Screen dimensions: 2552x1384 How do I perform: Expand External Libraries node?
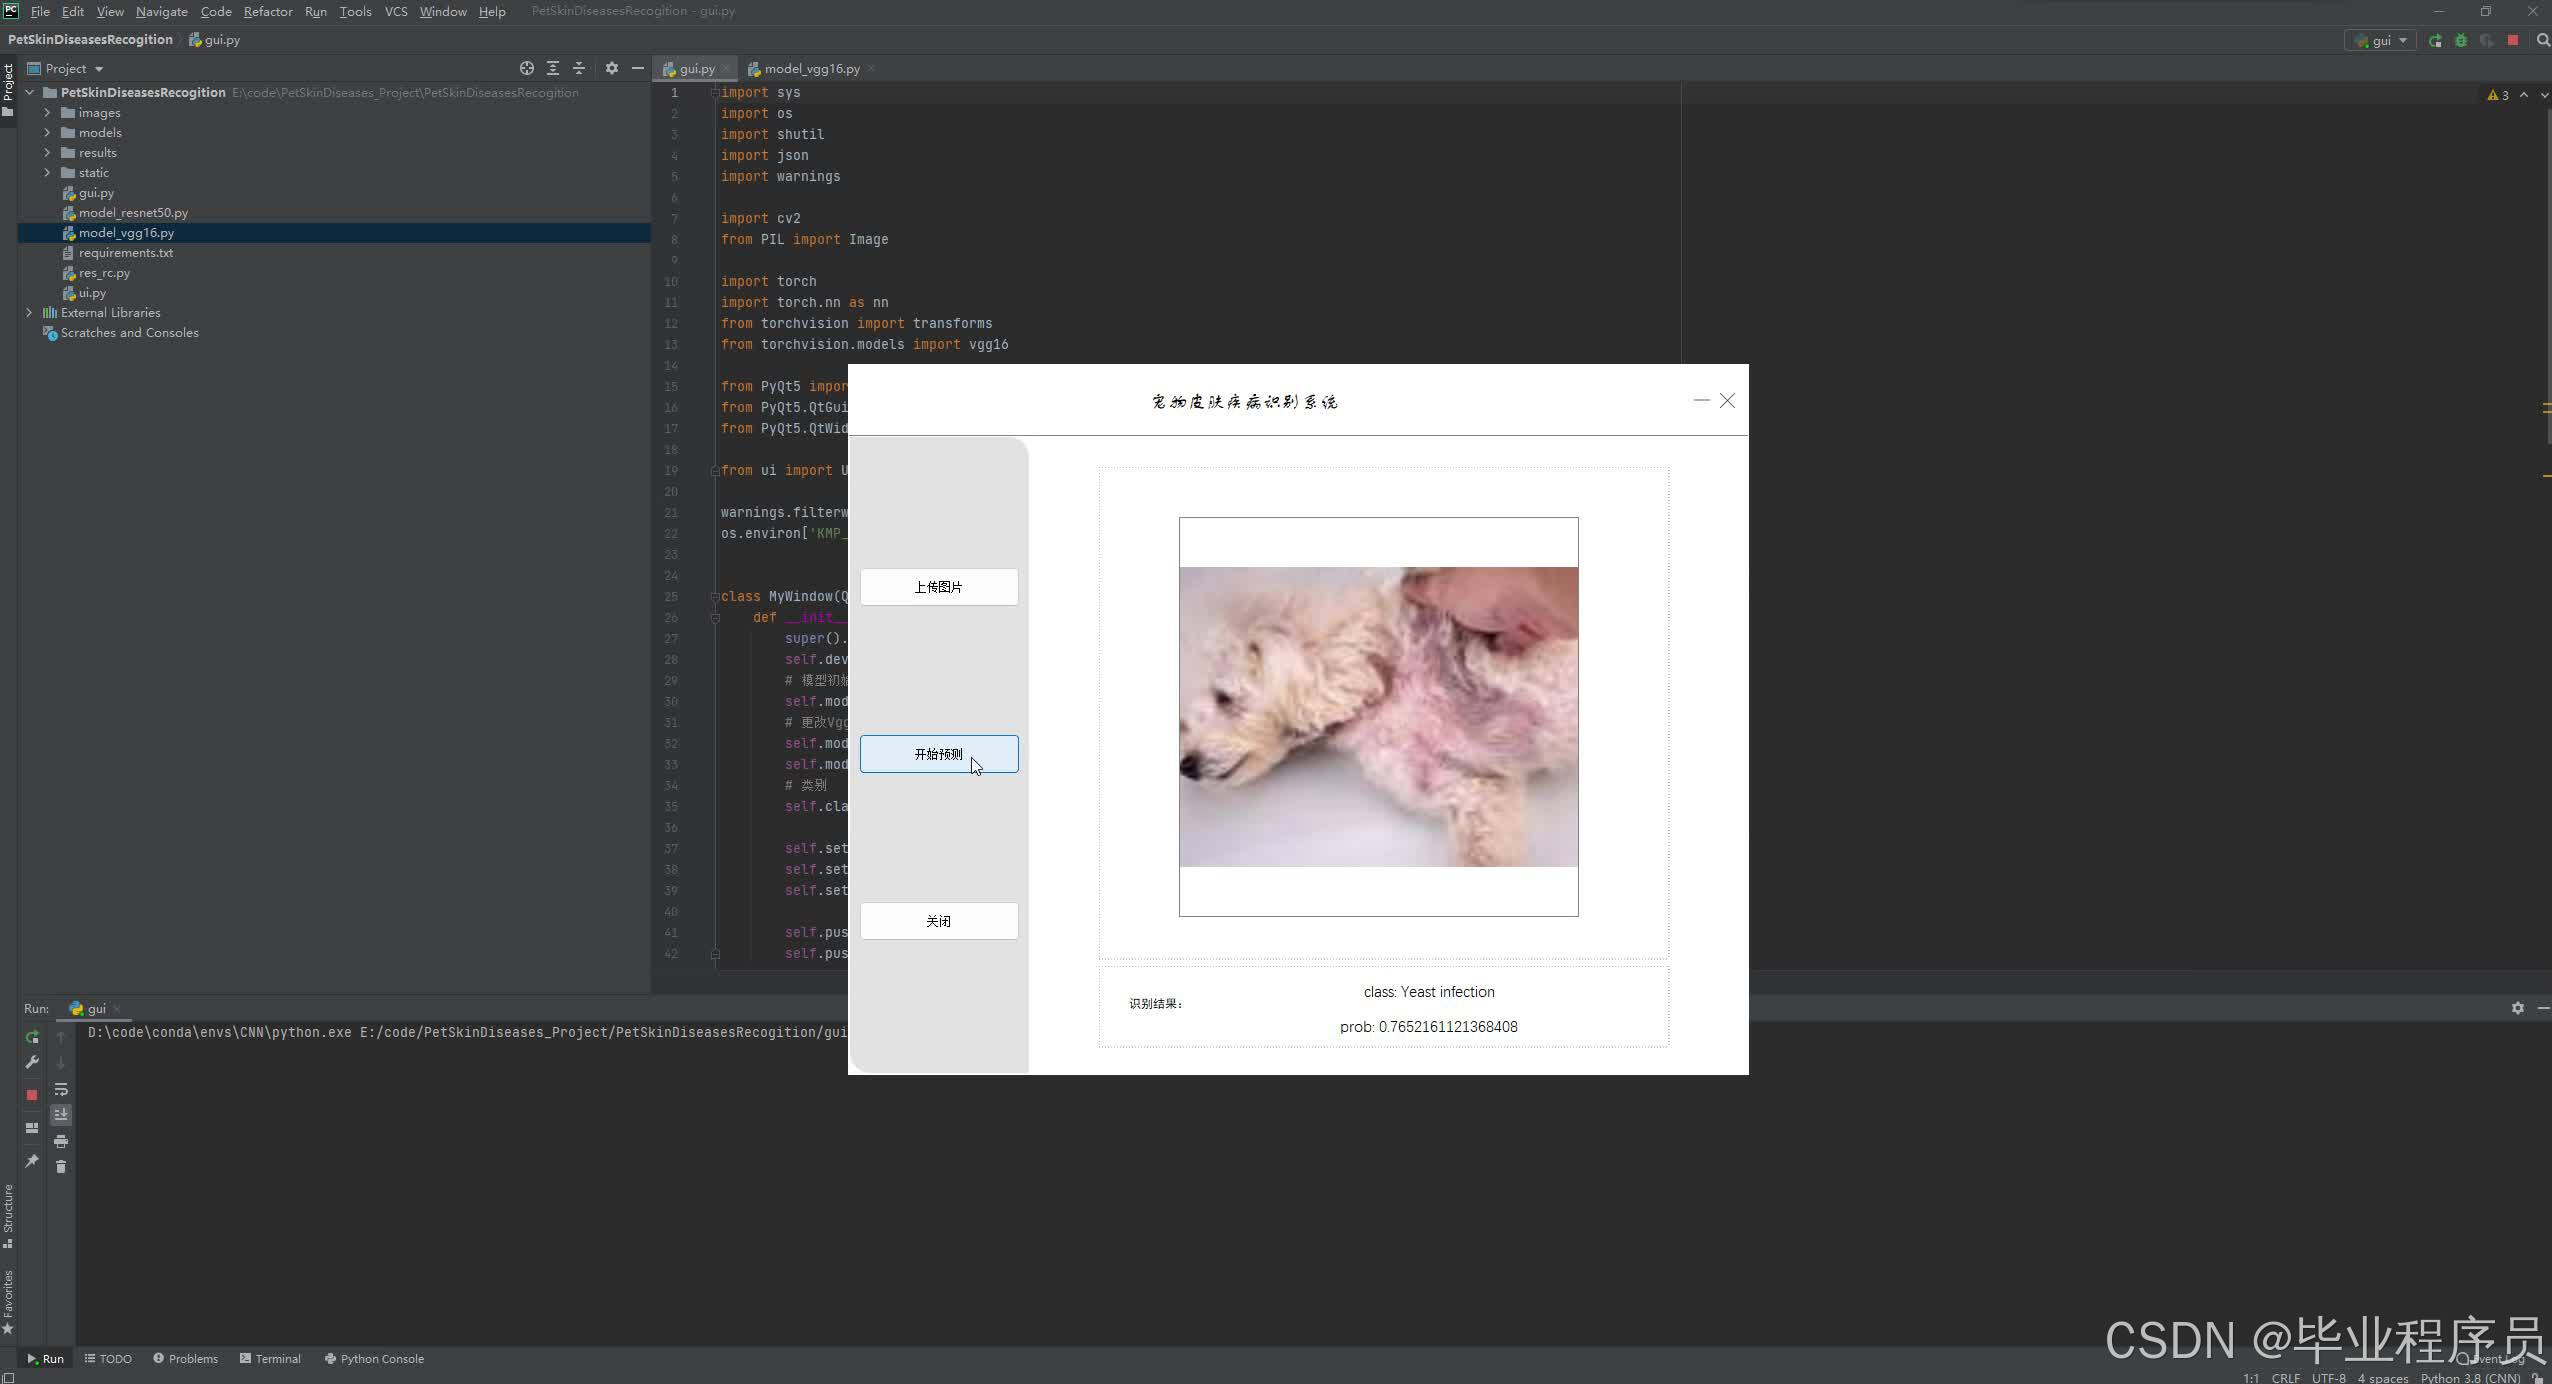tap(29, 313)
